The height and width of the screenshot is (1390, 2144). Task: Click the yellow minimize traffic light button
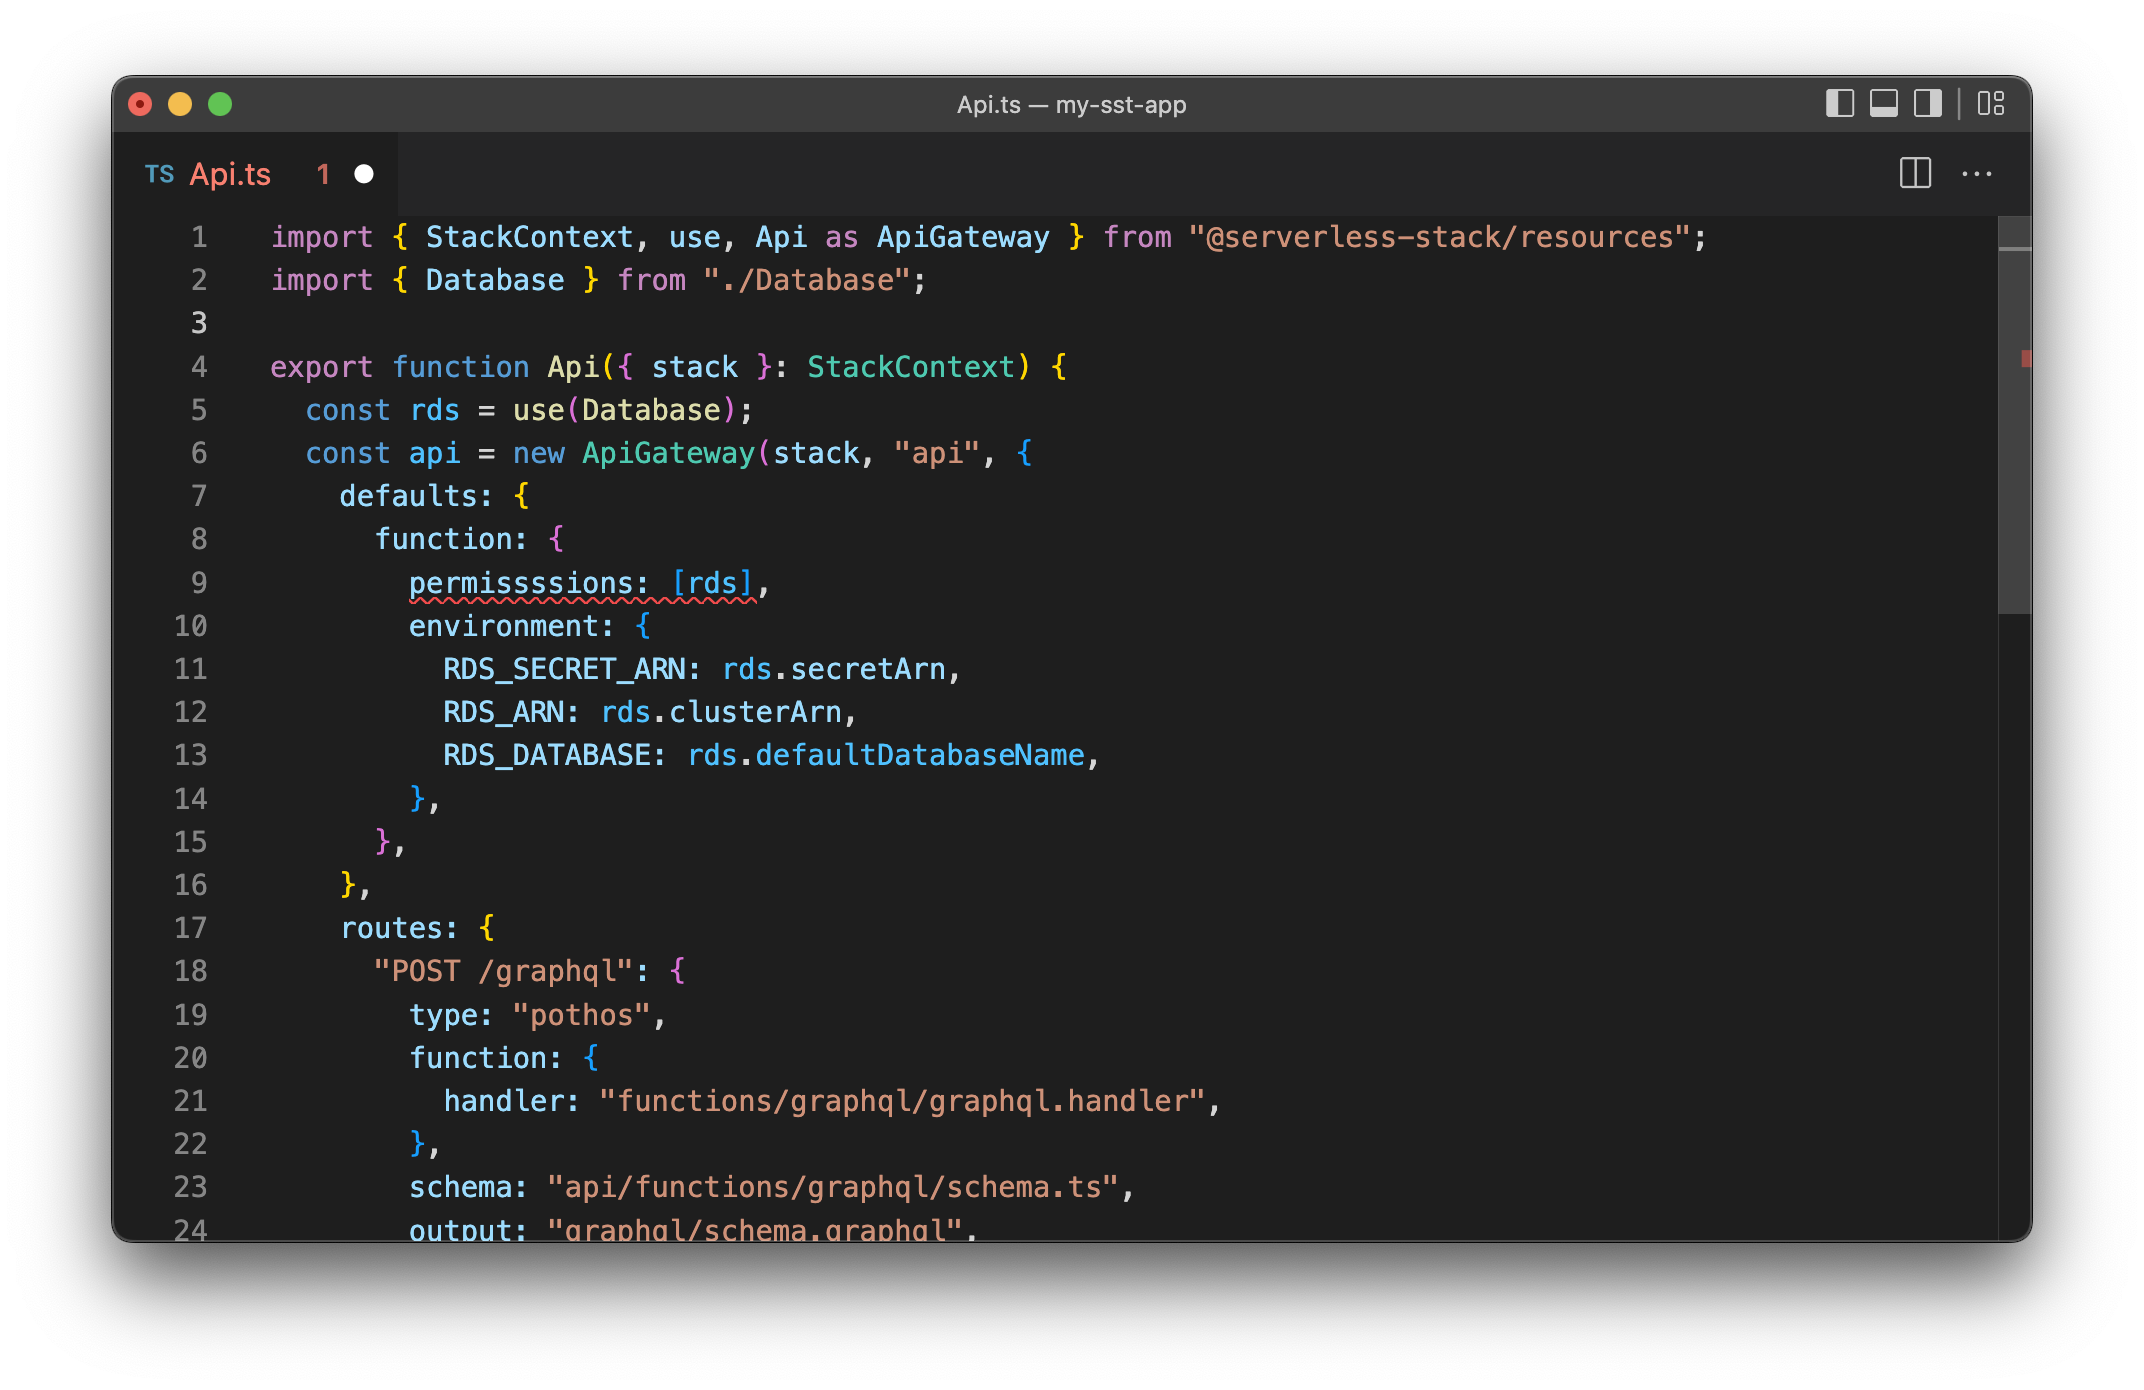(180, 103)
